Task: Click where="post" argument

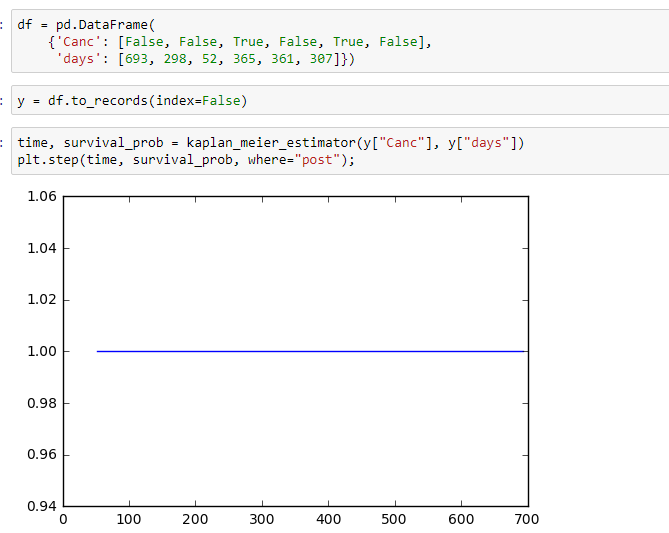Action: pos(294,160)
